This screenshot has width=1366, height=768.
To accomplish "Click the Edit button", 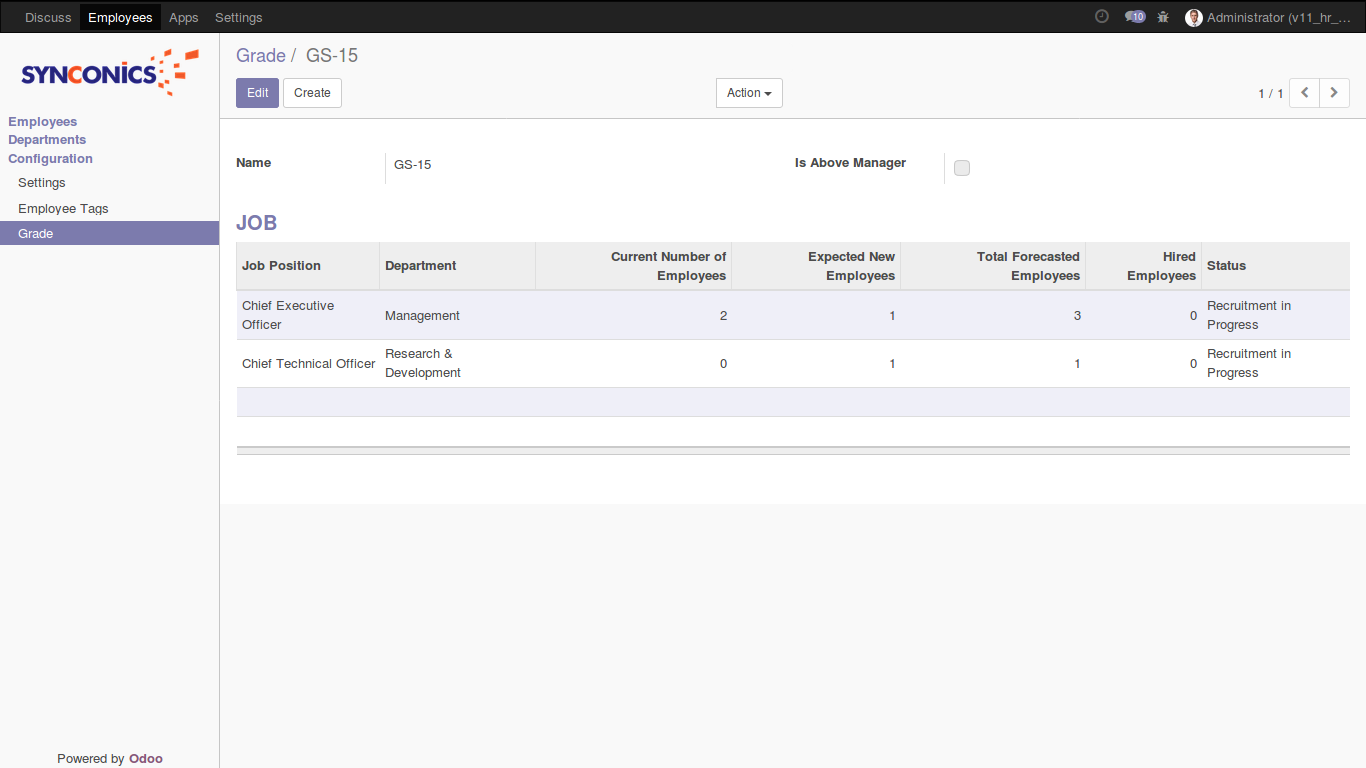I will pos(257,93).
